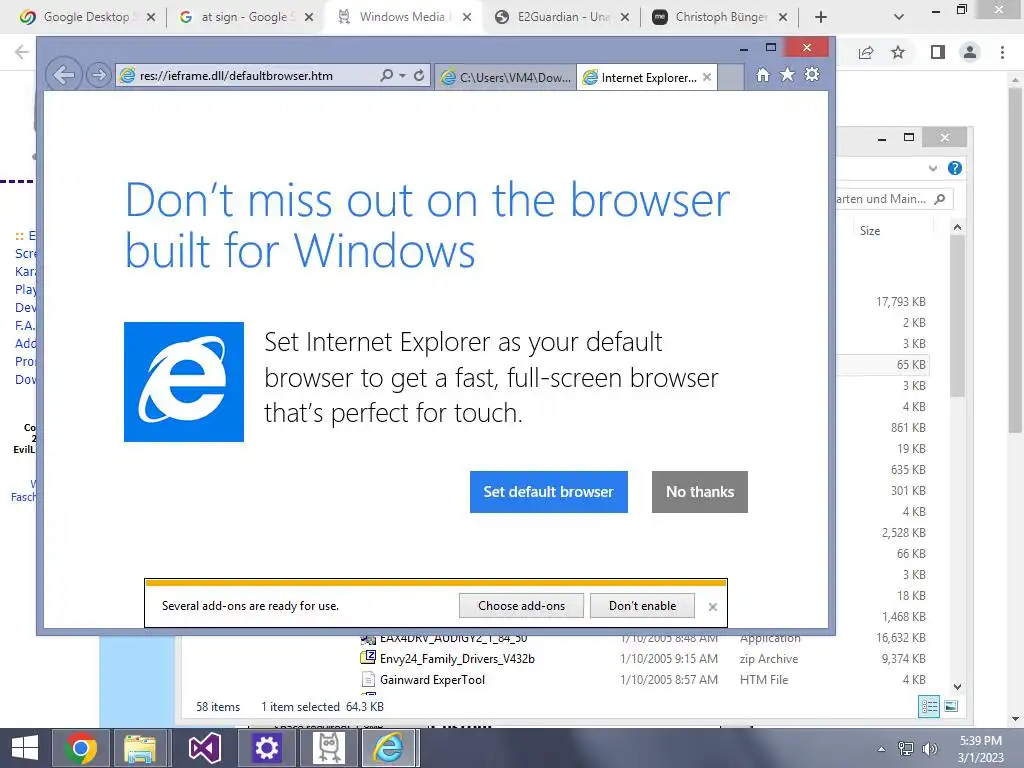Click the No thanks button
The width and height of the screenshot is (1024, 768).
tap(699, 492)
